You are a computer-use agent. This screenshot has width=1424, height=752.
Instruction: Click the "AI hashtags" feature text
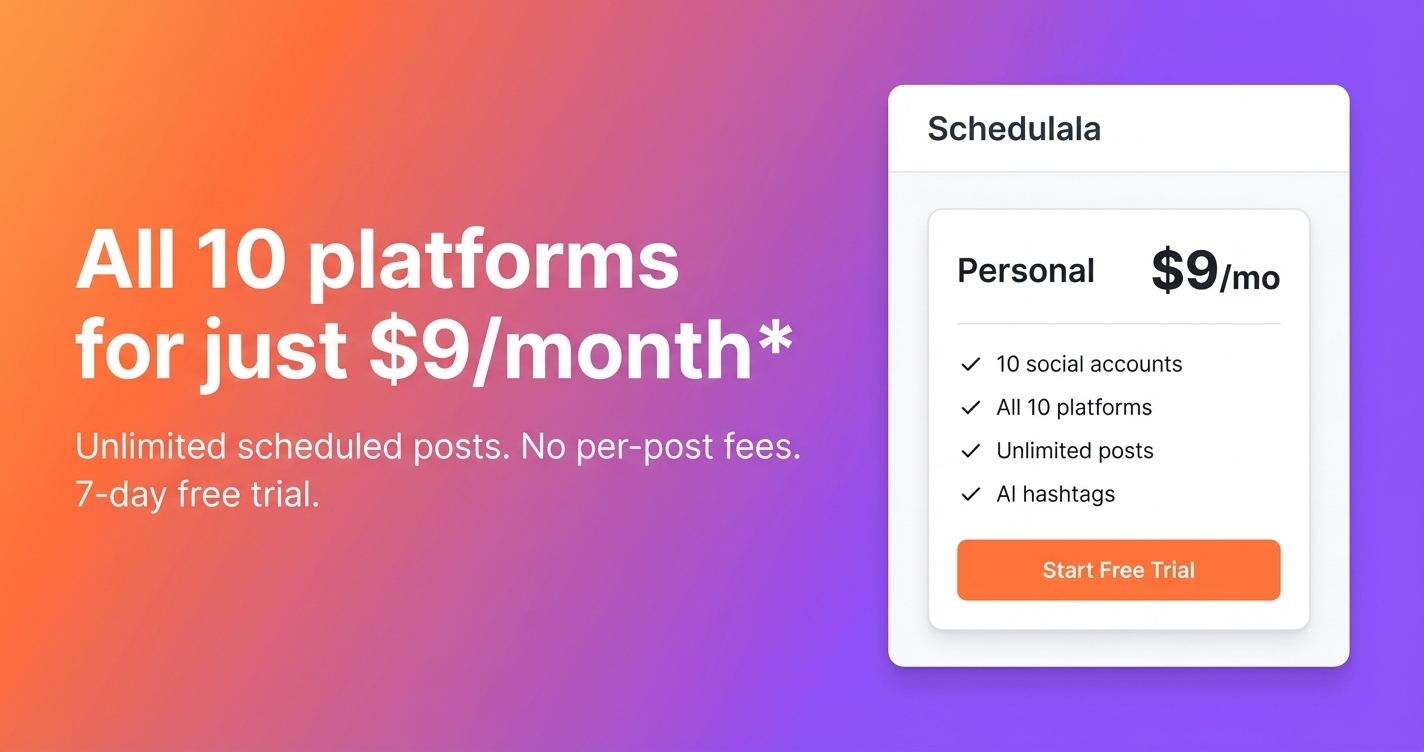[1055, 494]
